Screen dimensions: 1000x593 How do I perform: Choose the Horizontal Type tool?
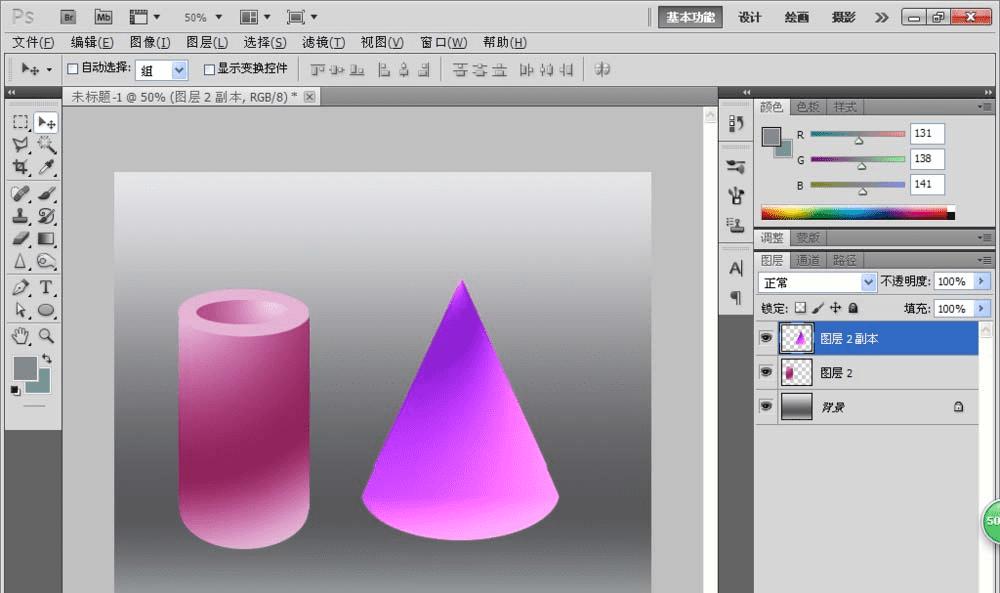[x=46, y=288]
